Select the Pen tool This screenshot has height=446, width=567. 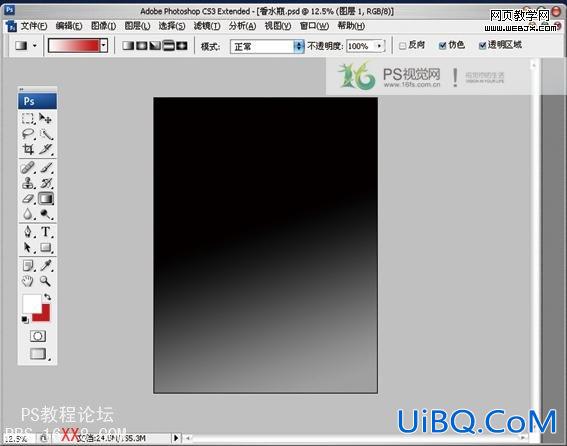pyautogui.click(x=28, y=232)
